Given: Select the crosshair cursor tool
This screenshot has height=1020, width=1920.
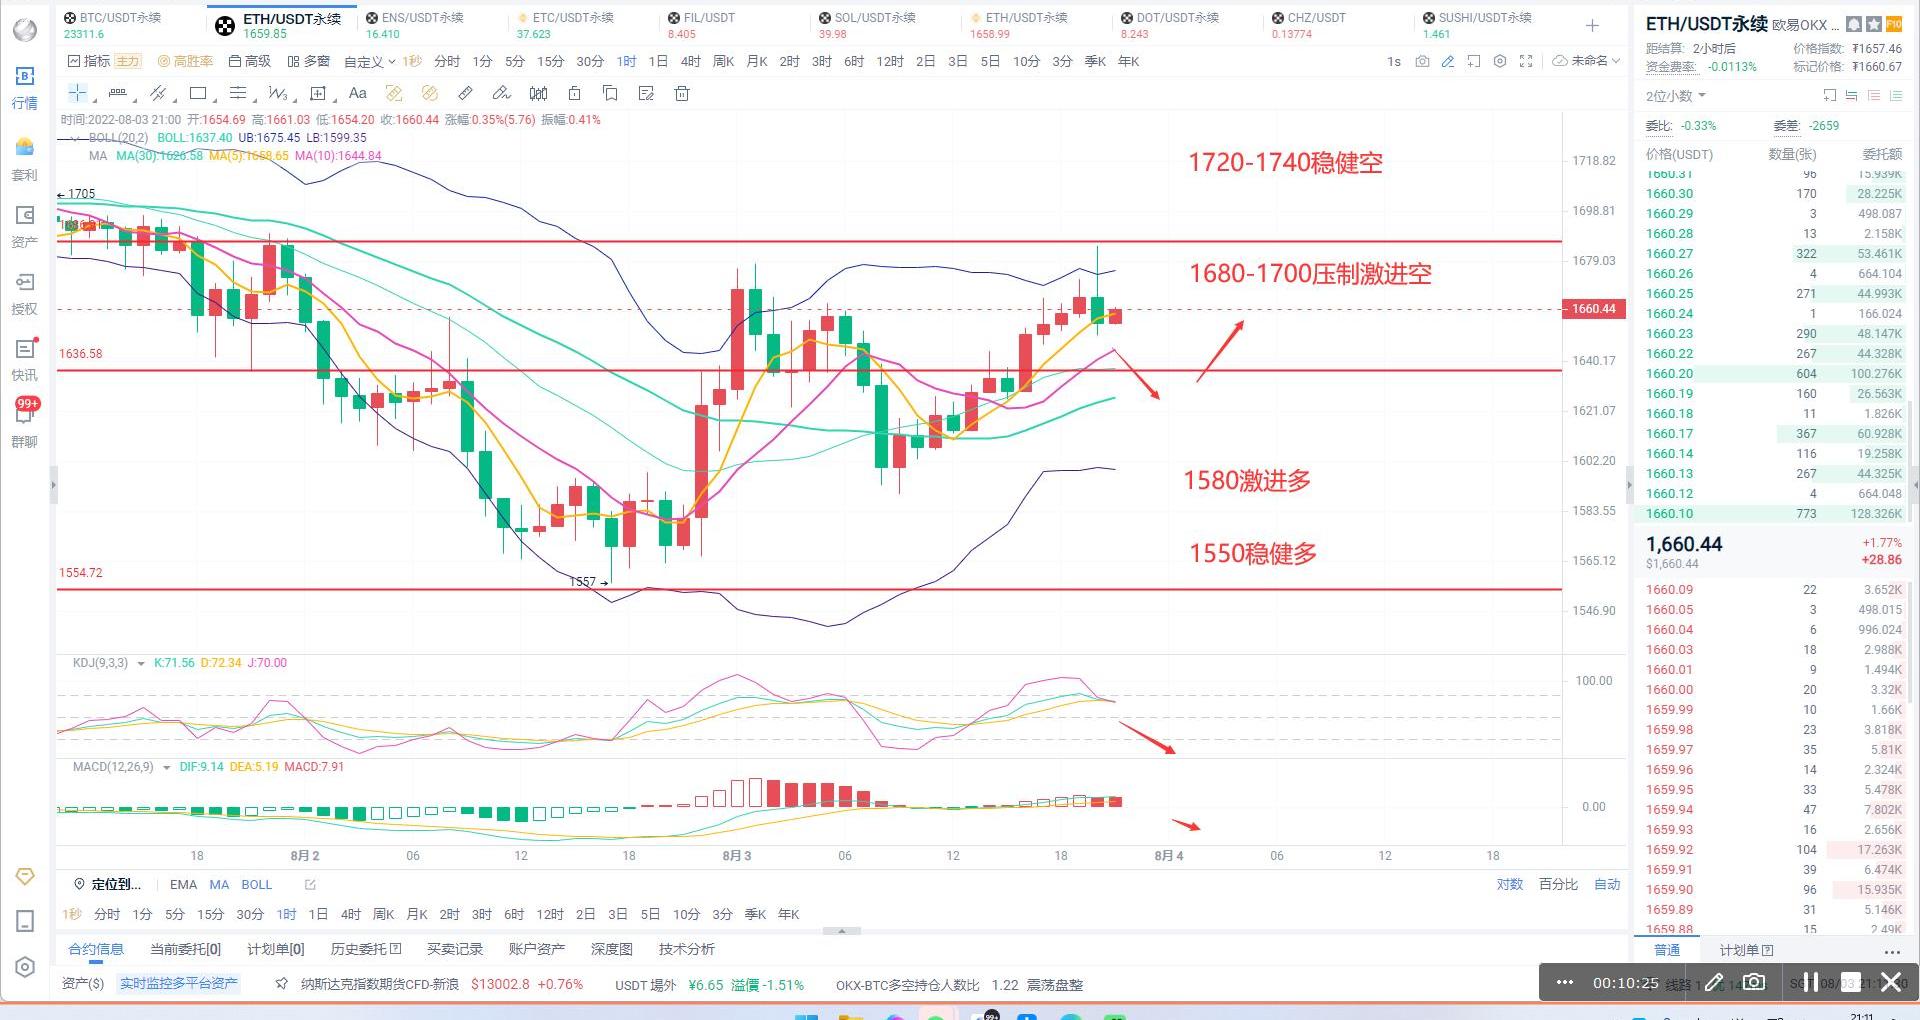Looking at the screenshot, I should click(77, 93).
